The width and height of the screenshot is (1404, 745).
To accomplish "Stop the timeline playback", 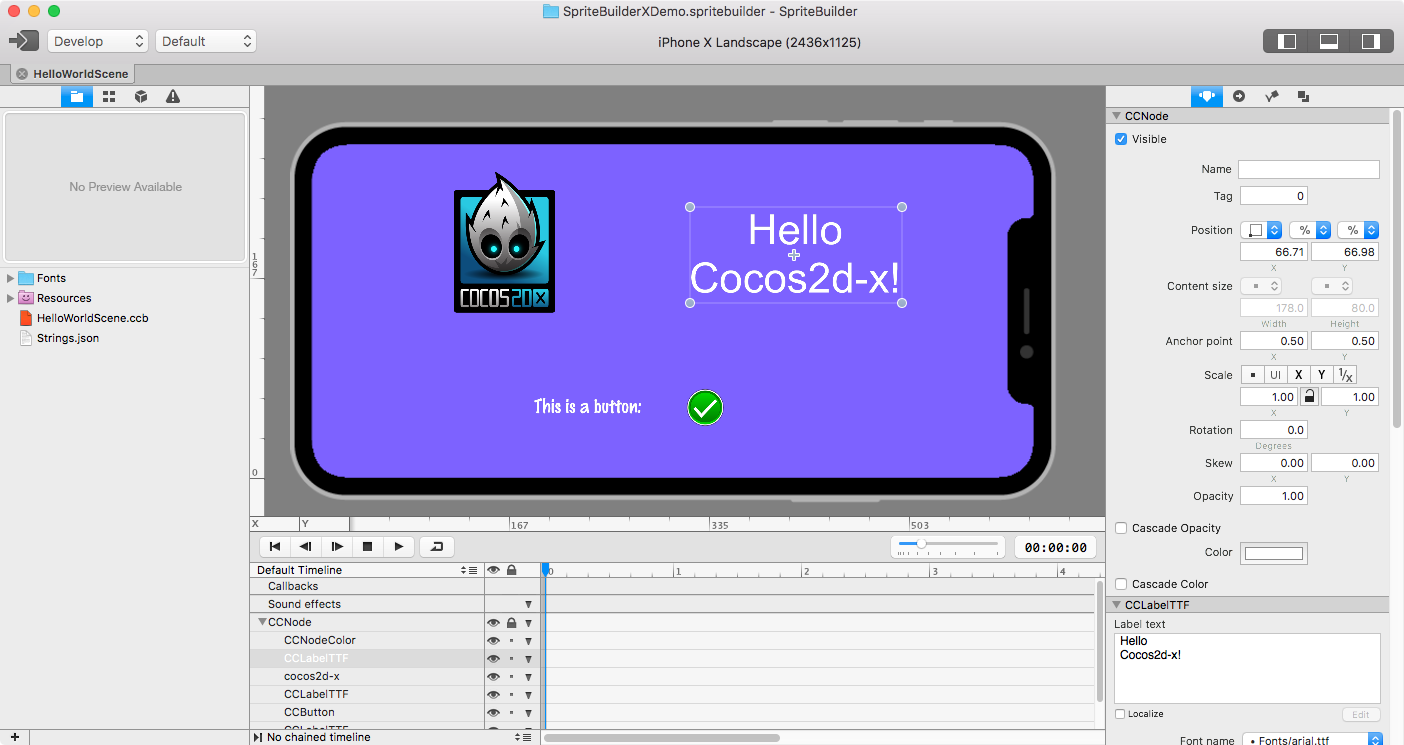I will click(x=367, y=547).
